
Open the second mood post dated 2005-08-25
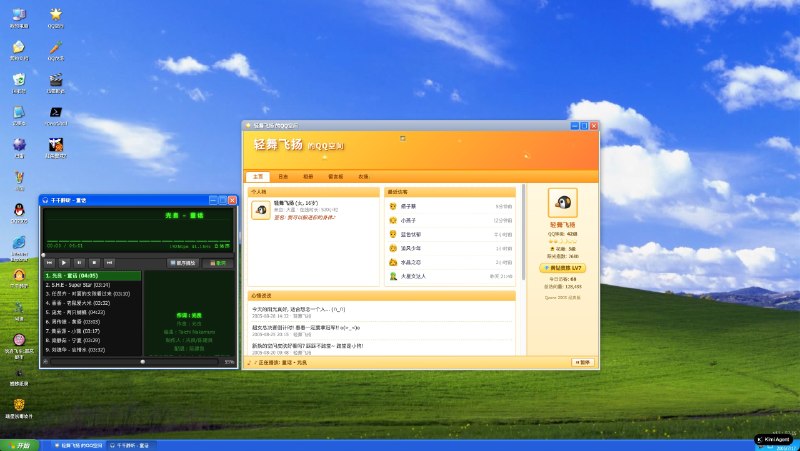coord(381,331)
